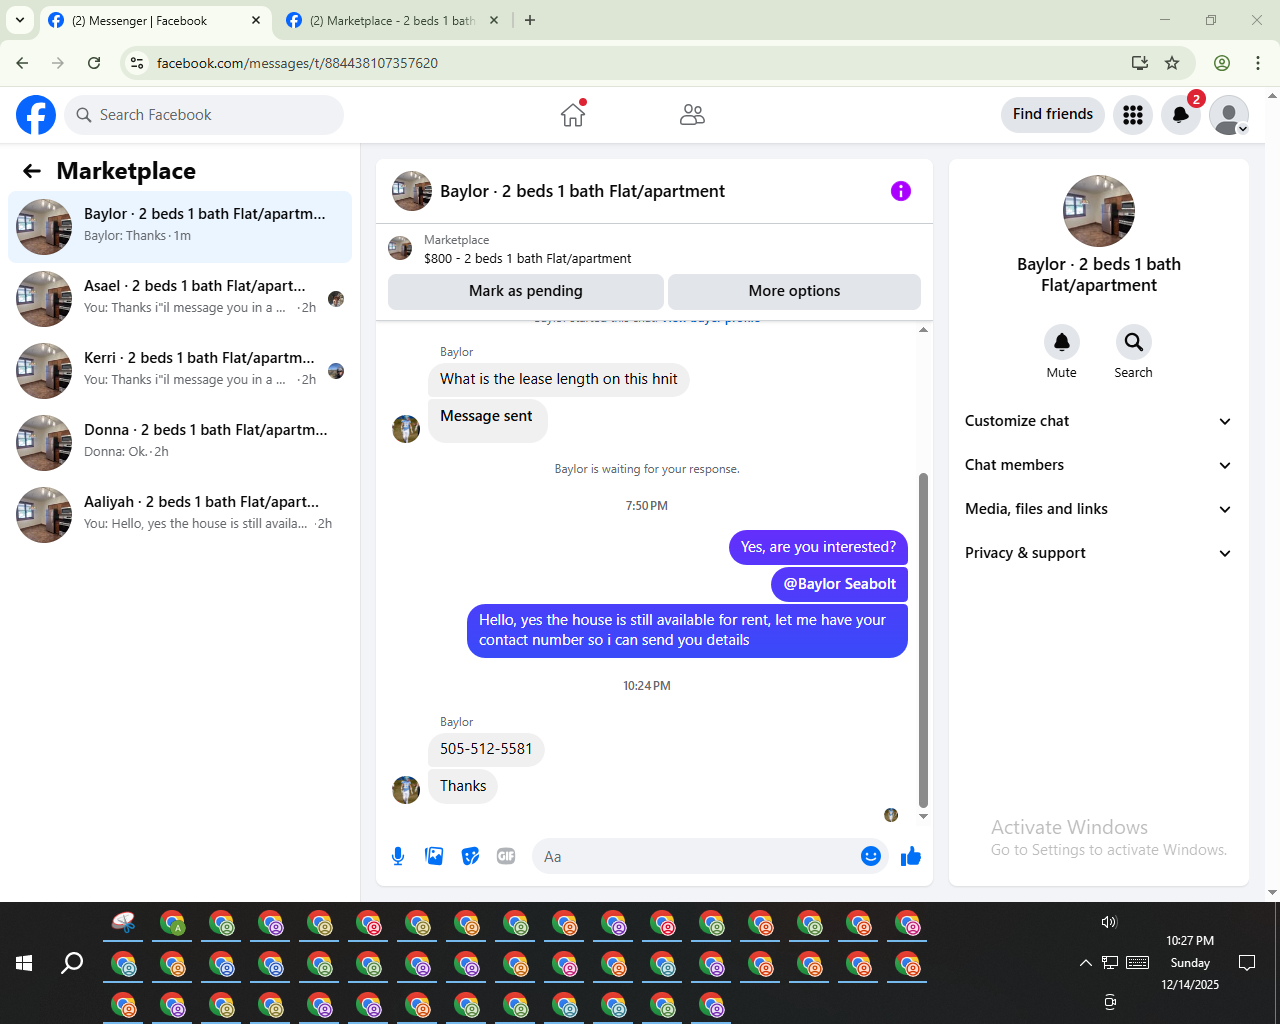Open the Facebook logo home link
Image resolution: width=1280 pixels, height=1024 pixels.
pyautogui.click(x=36, y=115)
